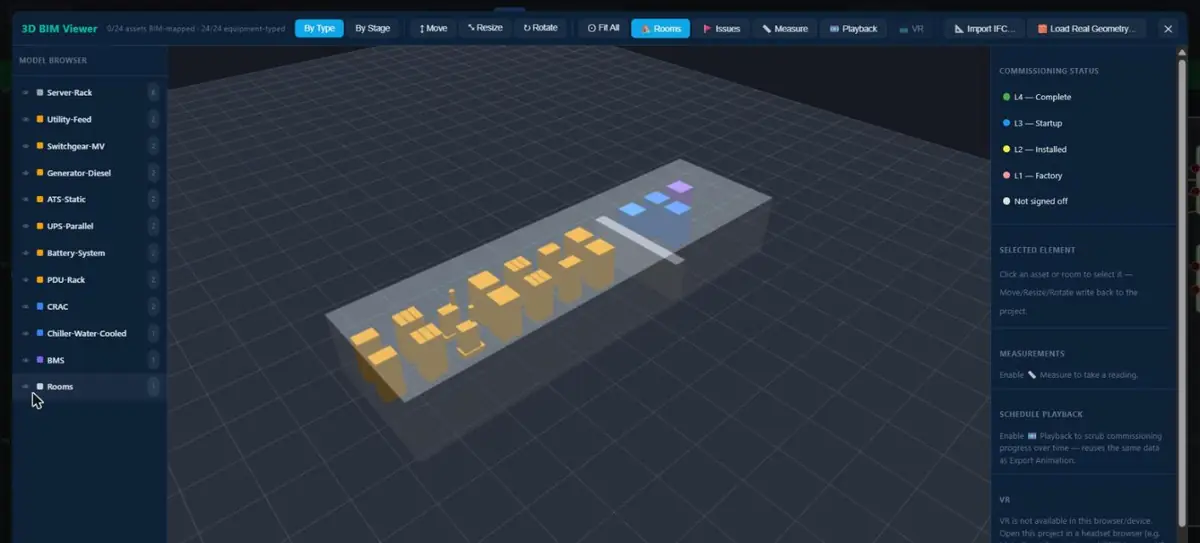This screenshot has height=543, width=1200.
Task: Toggle the Switchgear-MV eye icon
Action: click(x=26, y=146)
